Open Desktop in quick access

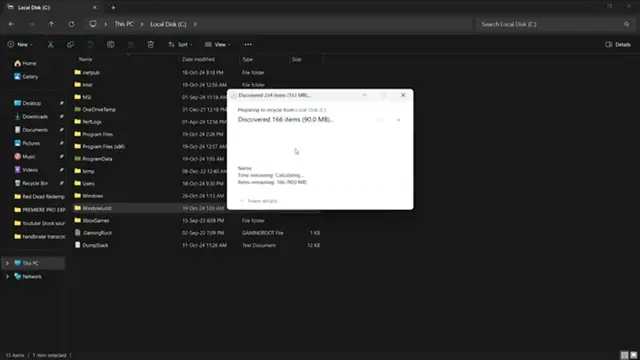[x=27, y=103]
